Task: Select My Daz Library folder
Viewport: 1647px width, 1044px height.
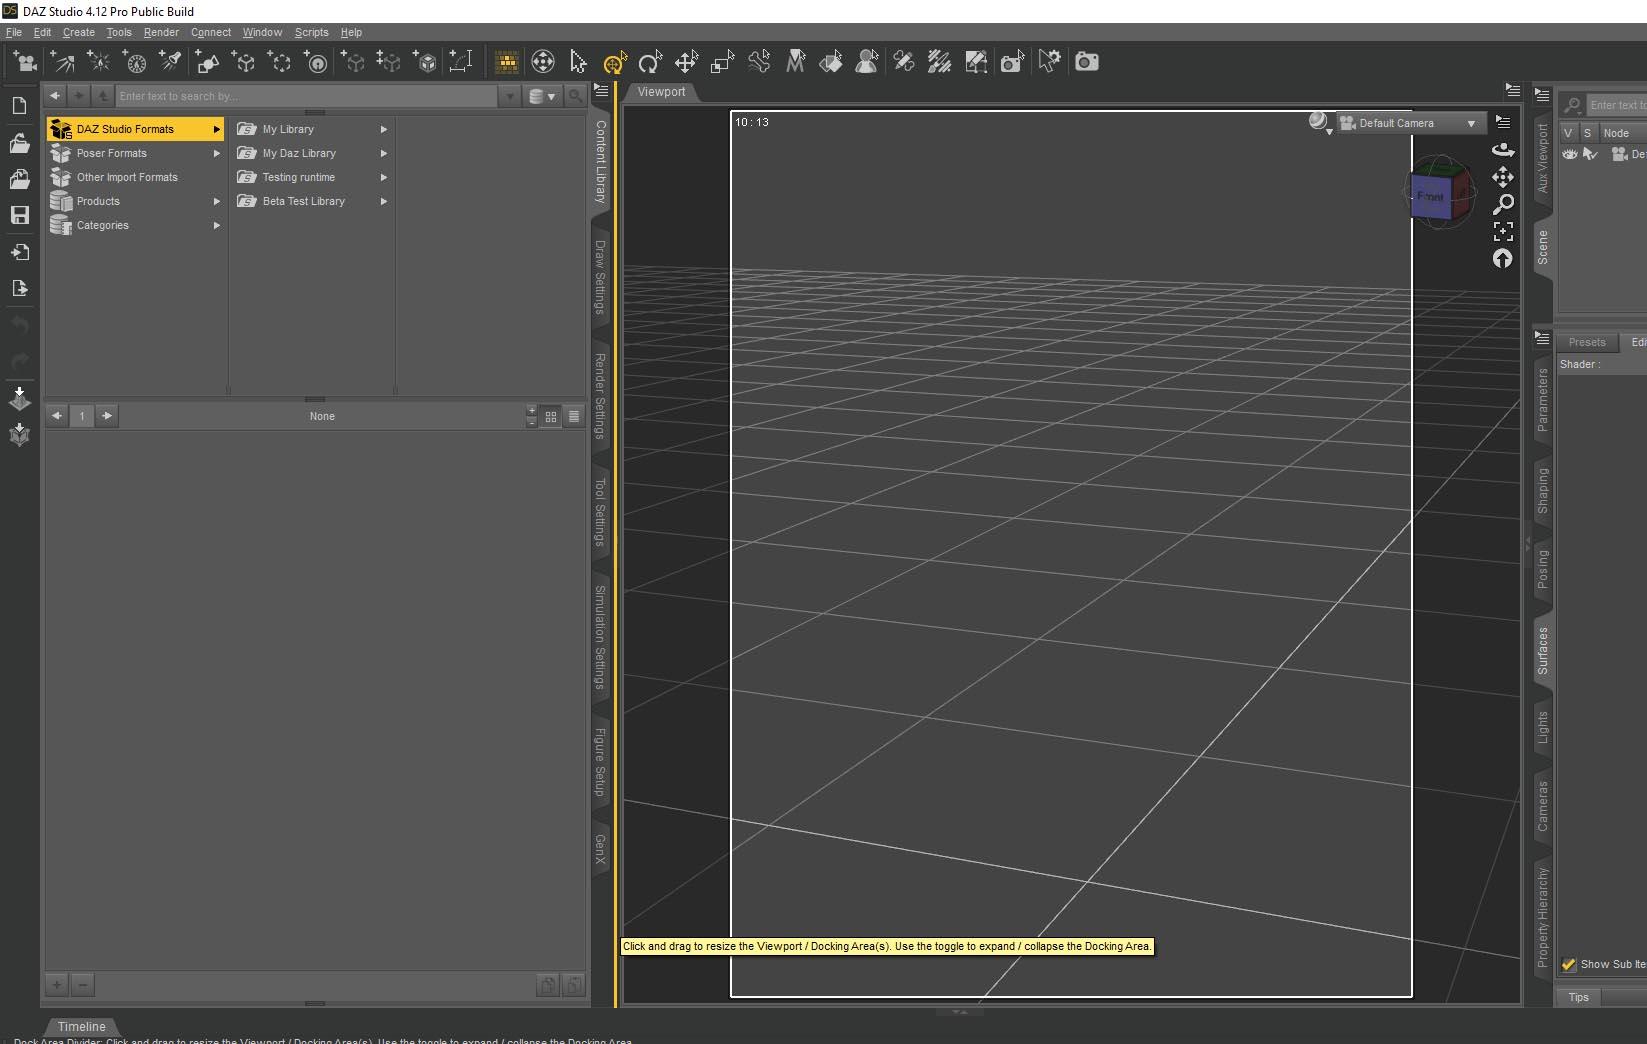Action: 299,153
